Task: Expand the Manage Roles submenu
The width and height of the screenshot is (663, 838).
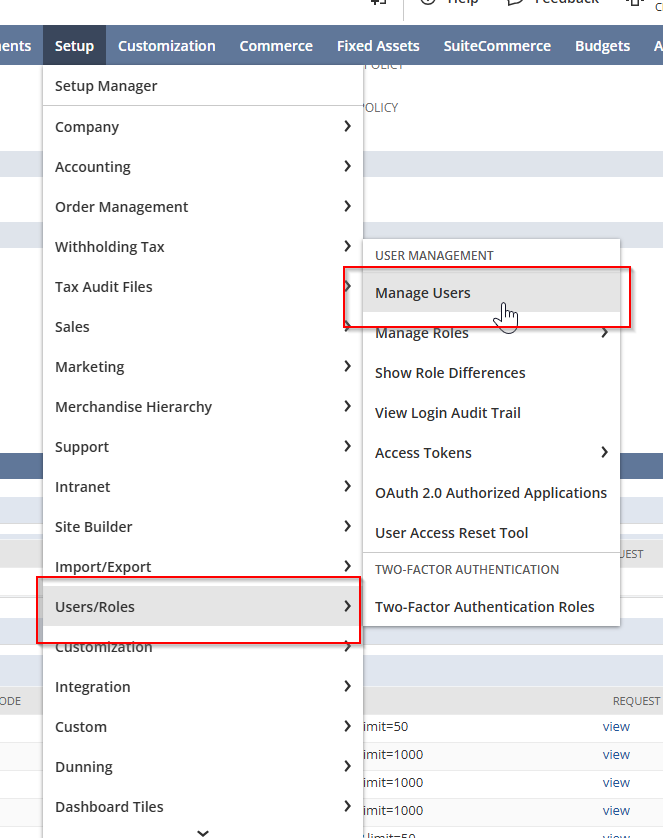Action: pos(604,332)
